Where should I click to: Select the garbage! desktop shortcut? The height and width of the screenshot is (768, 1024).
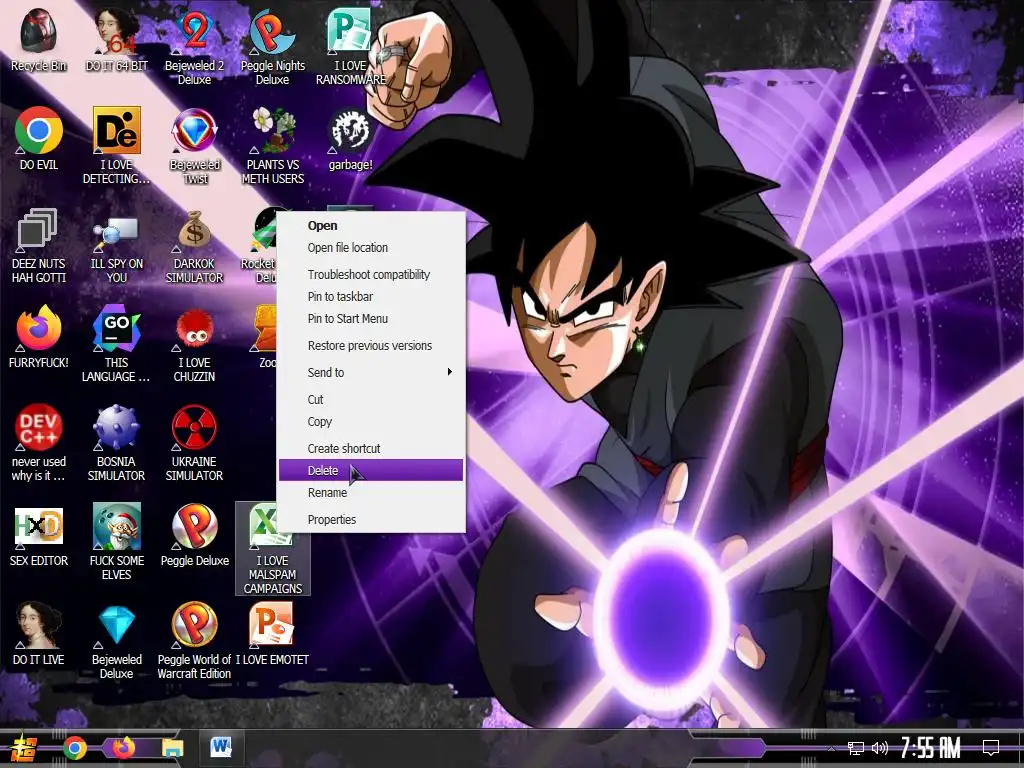click(x=350, y=138)
